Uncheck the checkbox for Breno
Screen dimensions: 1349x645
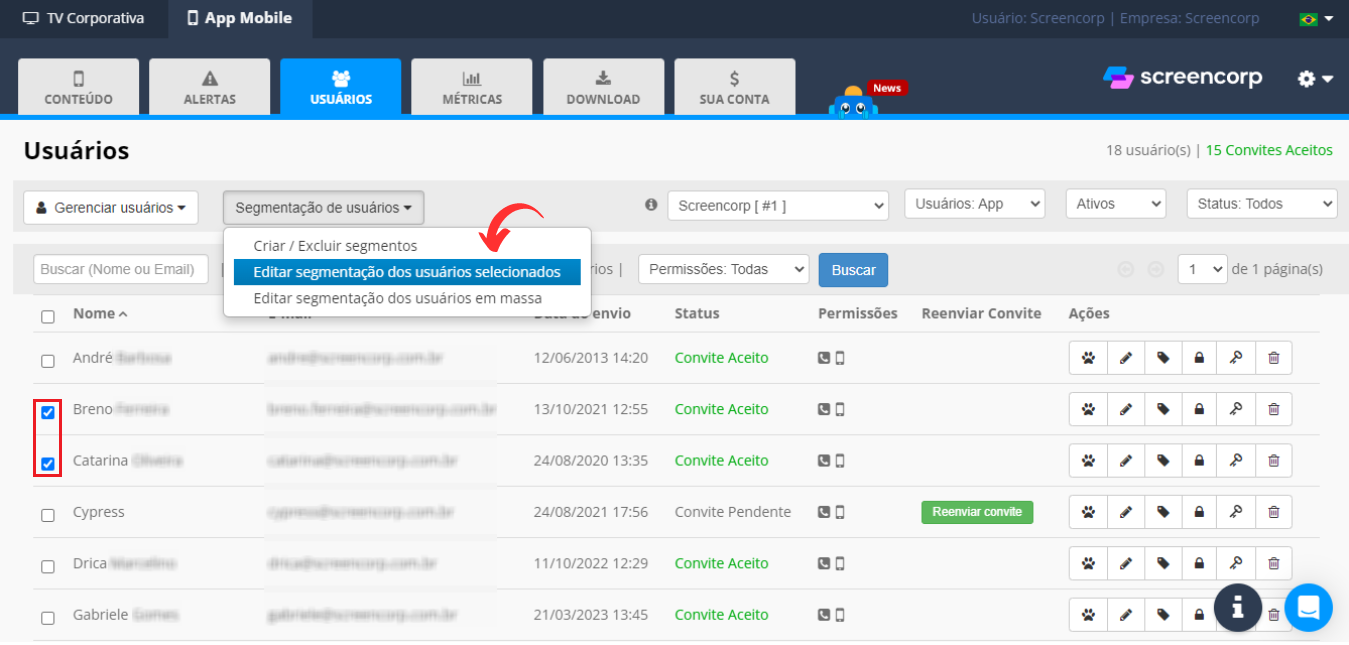coord(48,413)
